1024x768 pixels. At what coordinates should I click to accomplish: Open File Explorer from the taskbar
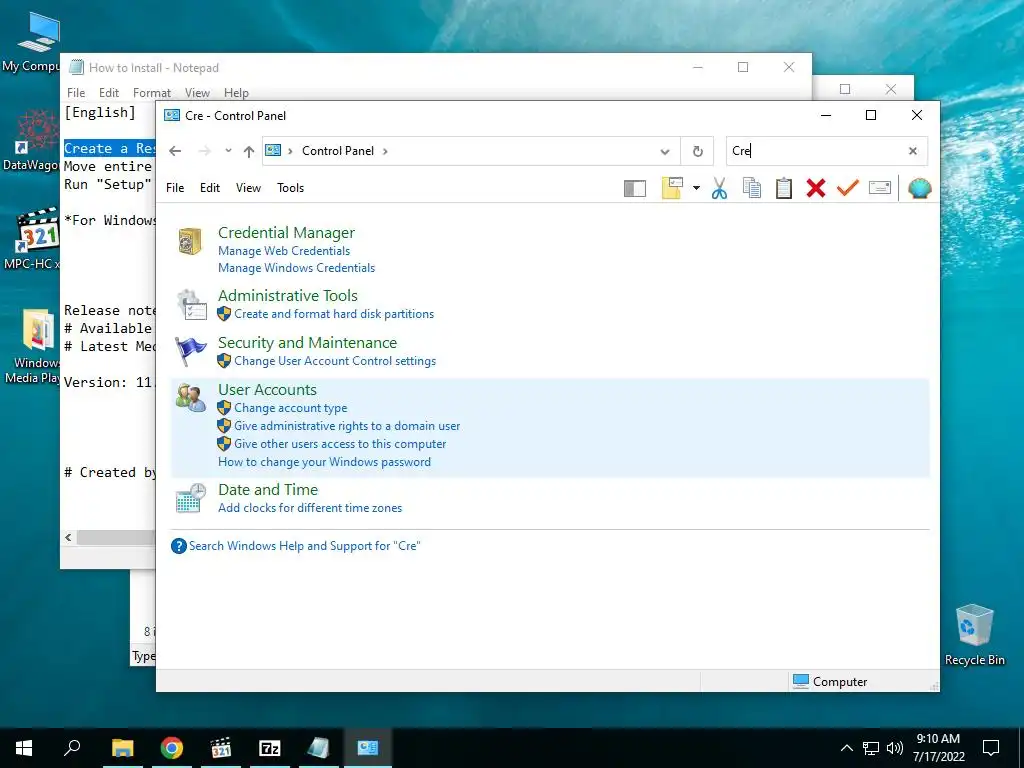coord(122,748)
